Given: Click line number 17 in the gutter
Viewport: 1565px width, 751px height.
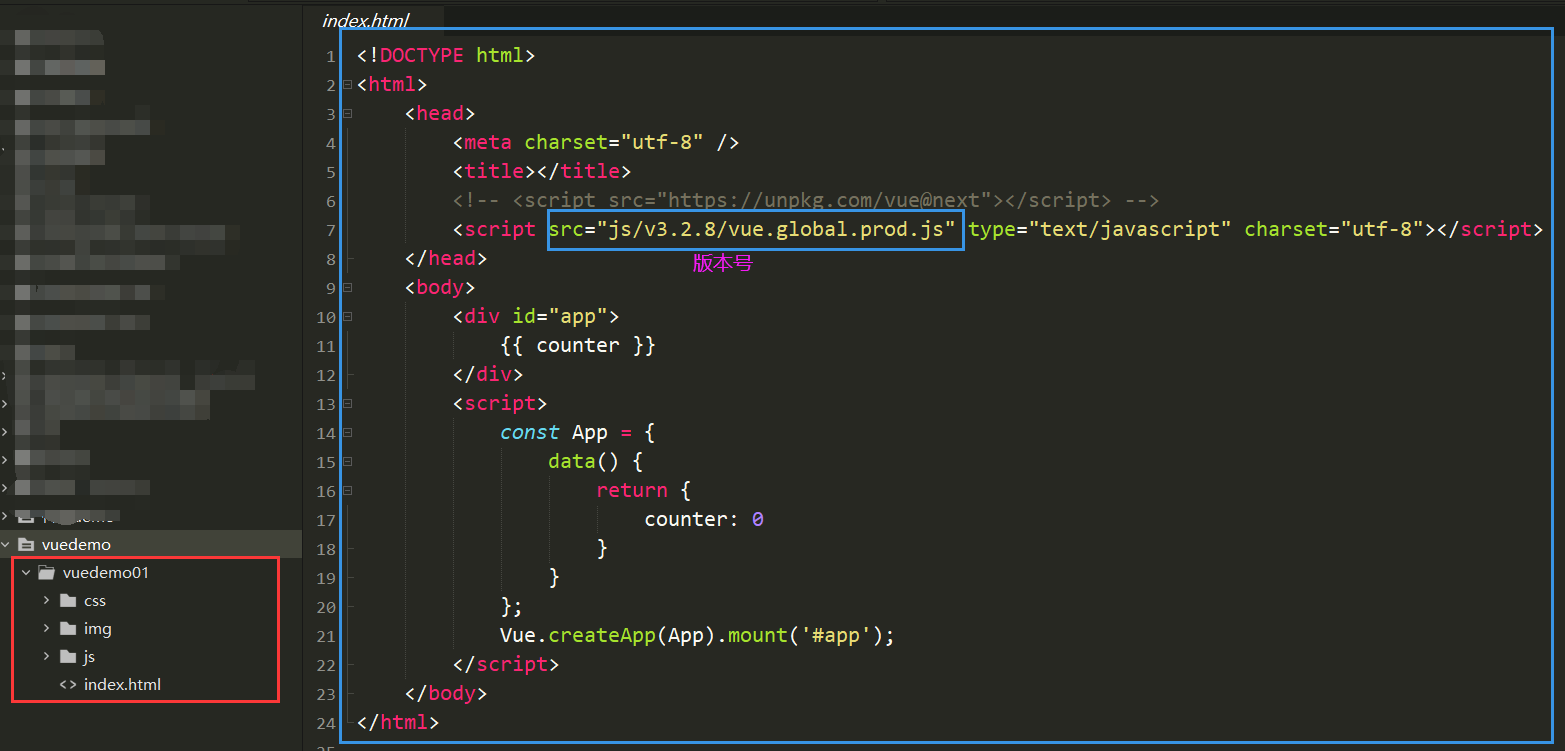Looking at the screenshot, I should tap(326, 521).
